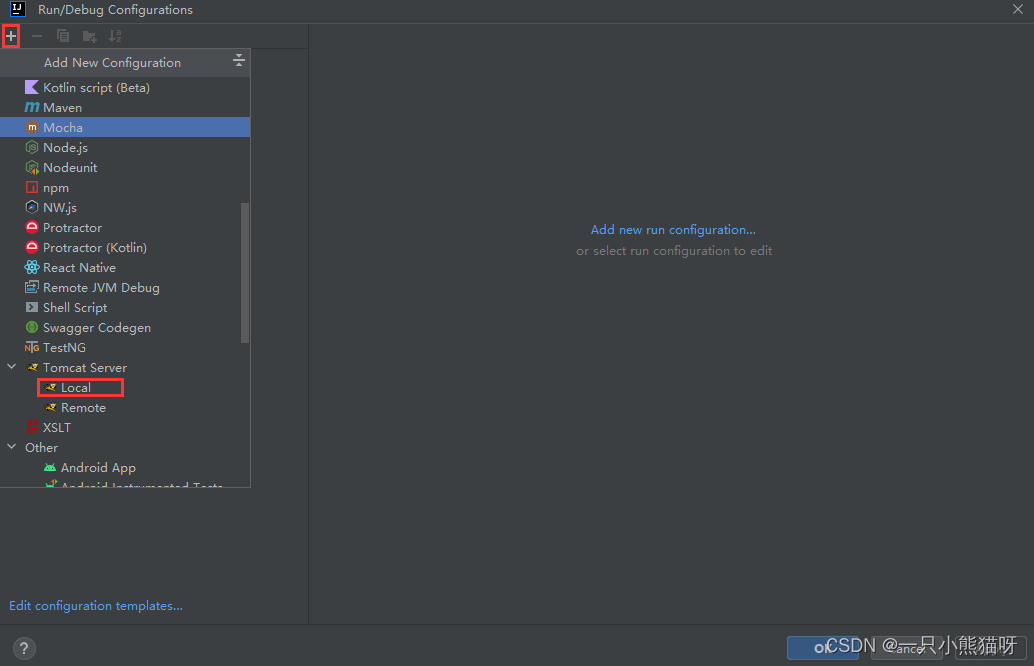The height and width of the screenshot is (666, 1034).
Task: Select the highlighted Mocha entry
Action: [x=125, y=127]
